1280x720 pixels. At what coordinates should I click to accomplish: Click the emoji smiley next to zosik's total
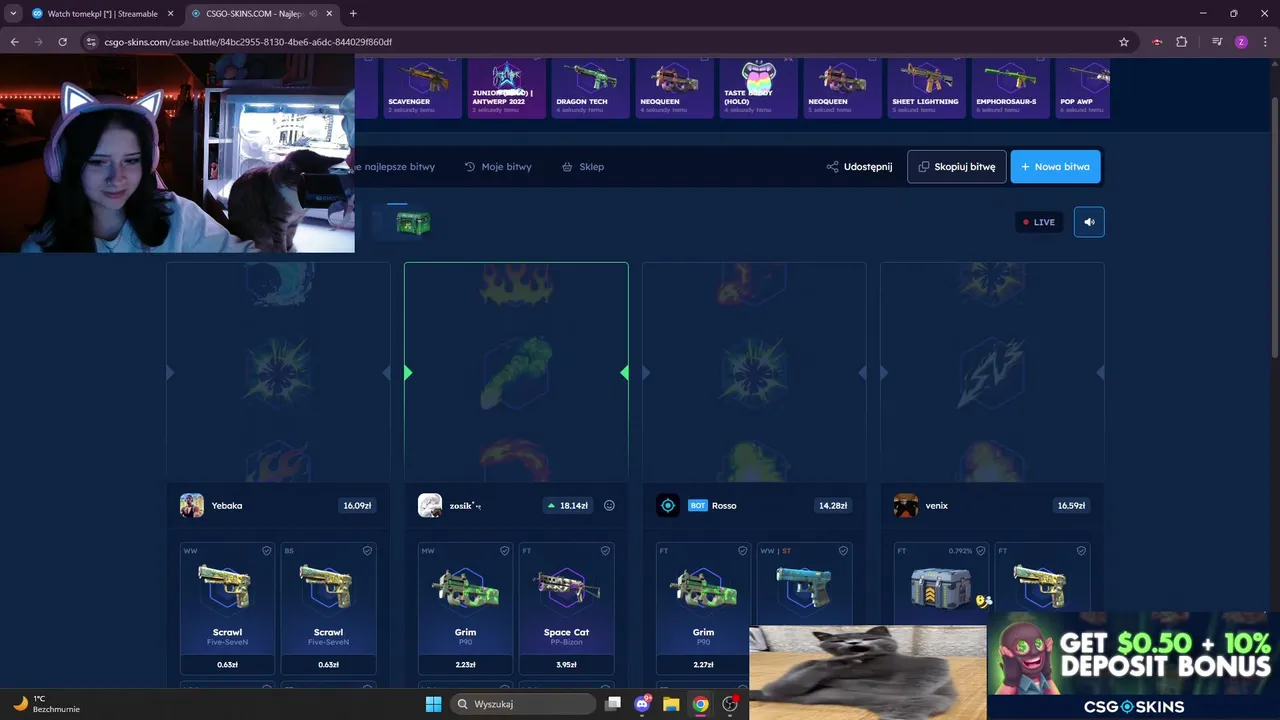pos(609,505)
